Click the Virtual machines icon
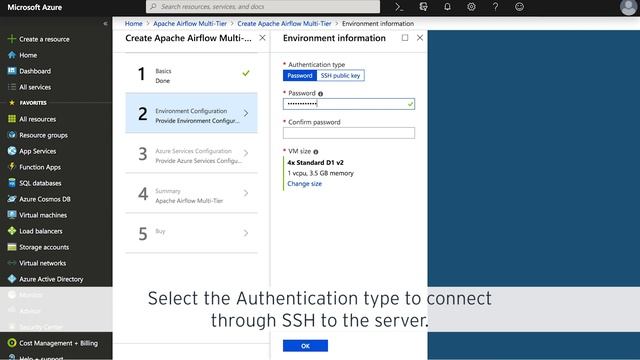This screenshot has width=640, height=360. point(11,215)
